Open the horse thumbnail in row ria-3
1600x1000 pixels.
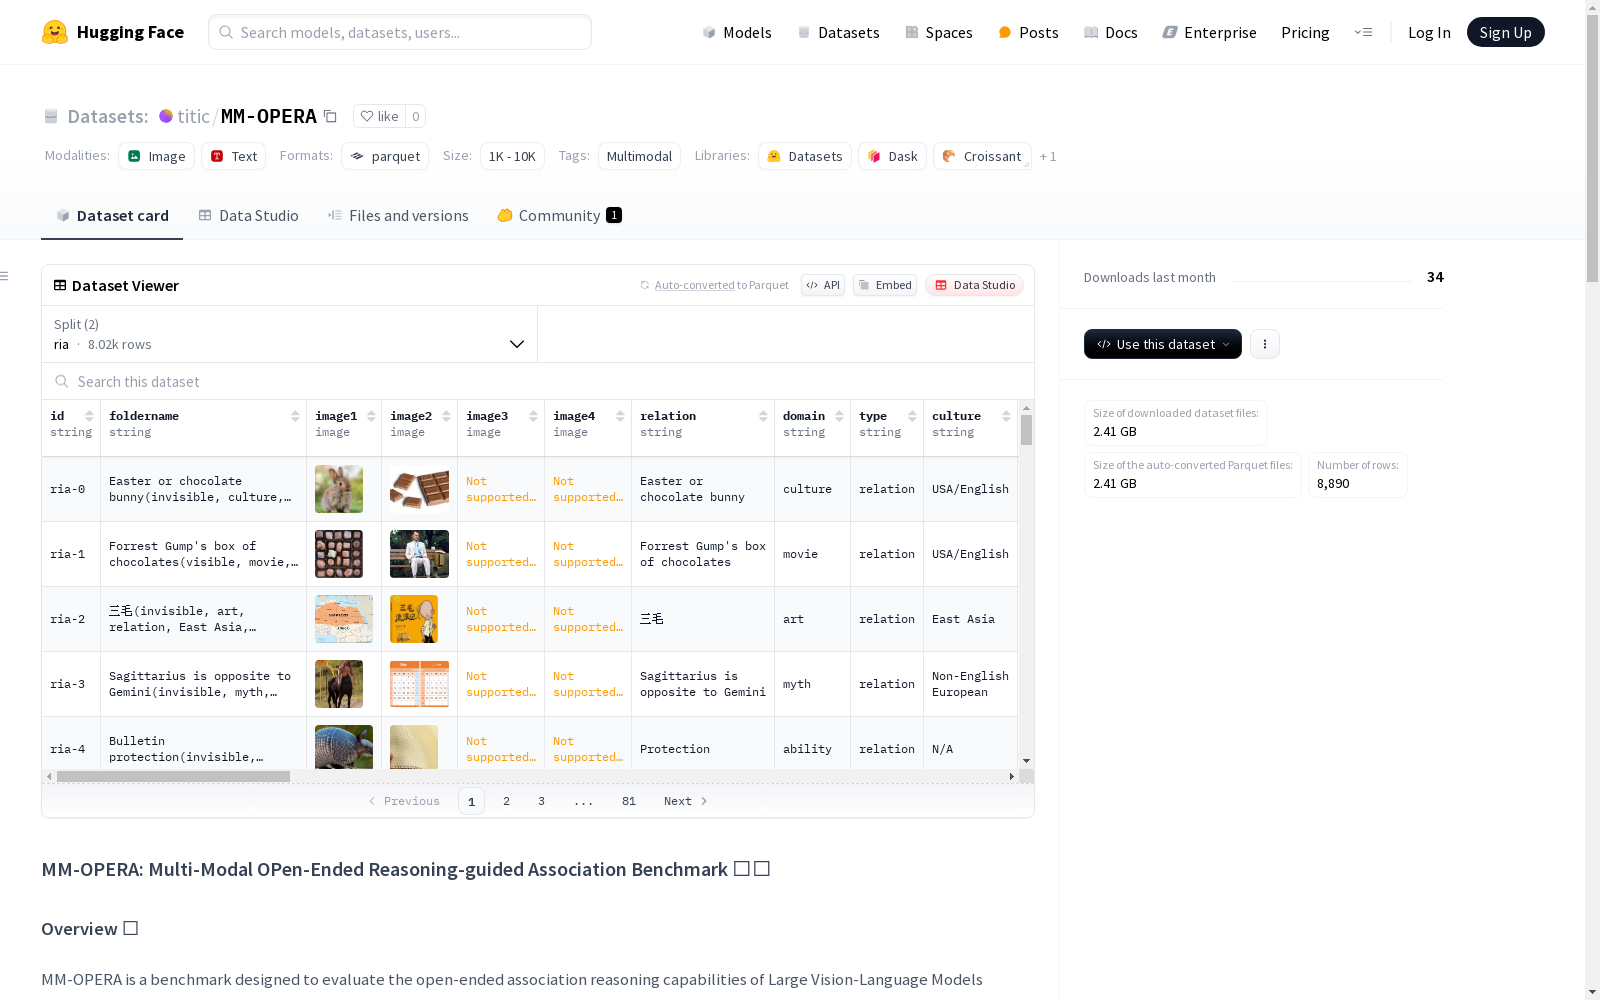click(339, 684)
